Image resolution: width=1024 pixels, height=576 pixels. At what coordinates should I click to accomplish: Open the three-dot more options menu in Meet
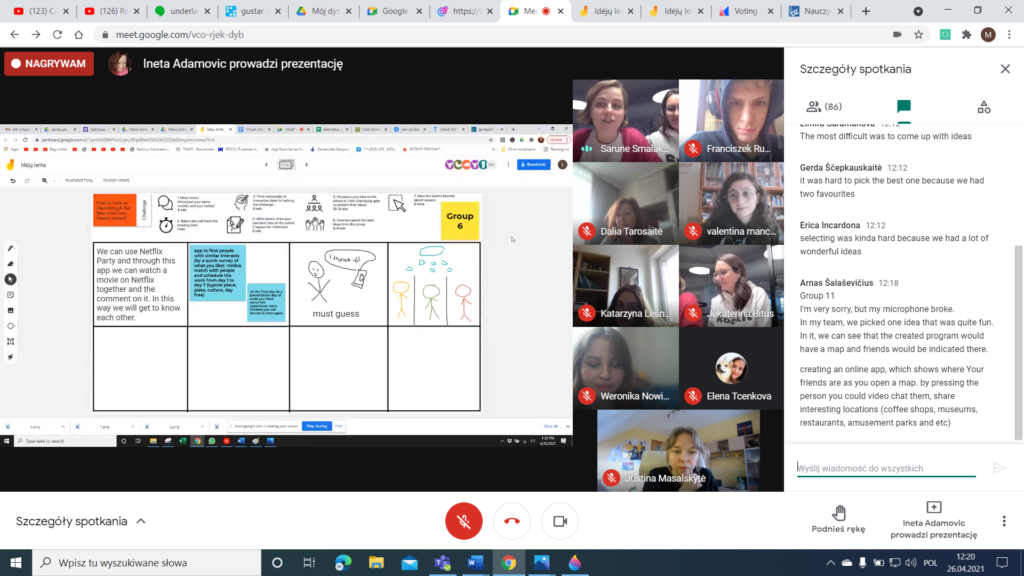[1004, 521]
